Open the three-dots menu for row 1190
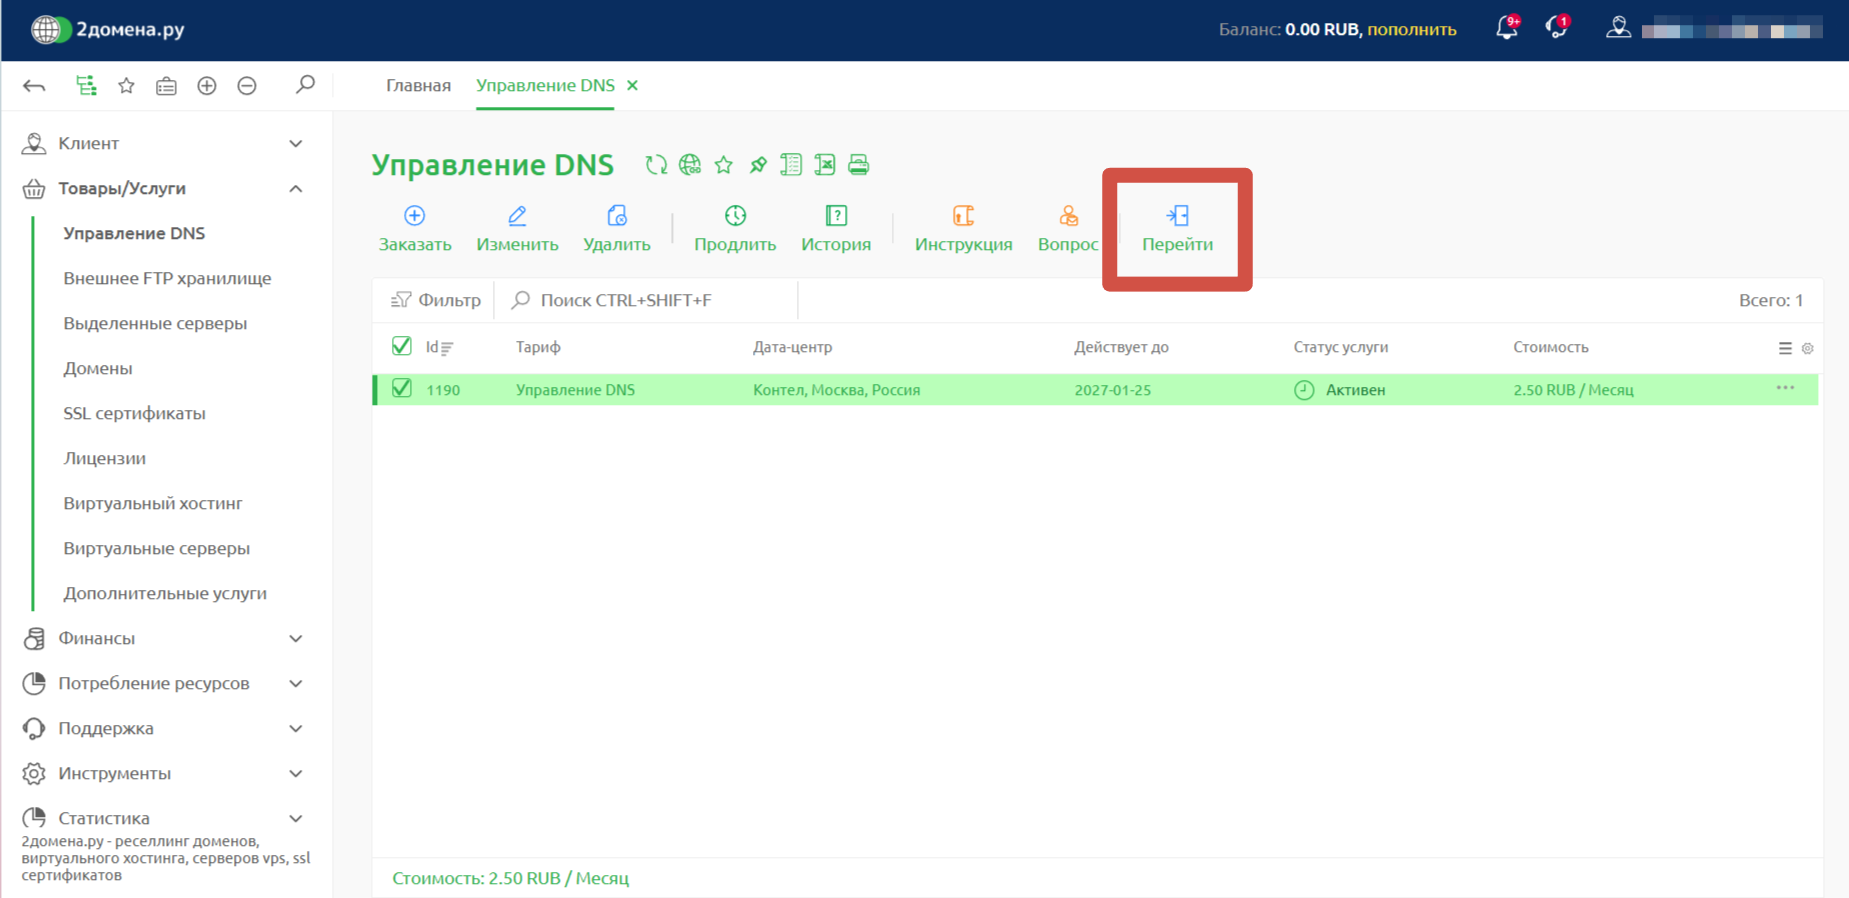Viewport: 1849px width, 898px height. click(x=1785, y=388)
